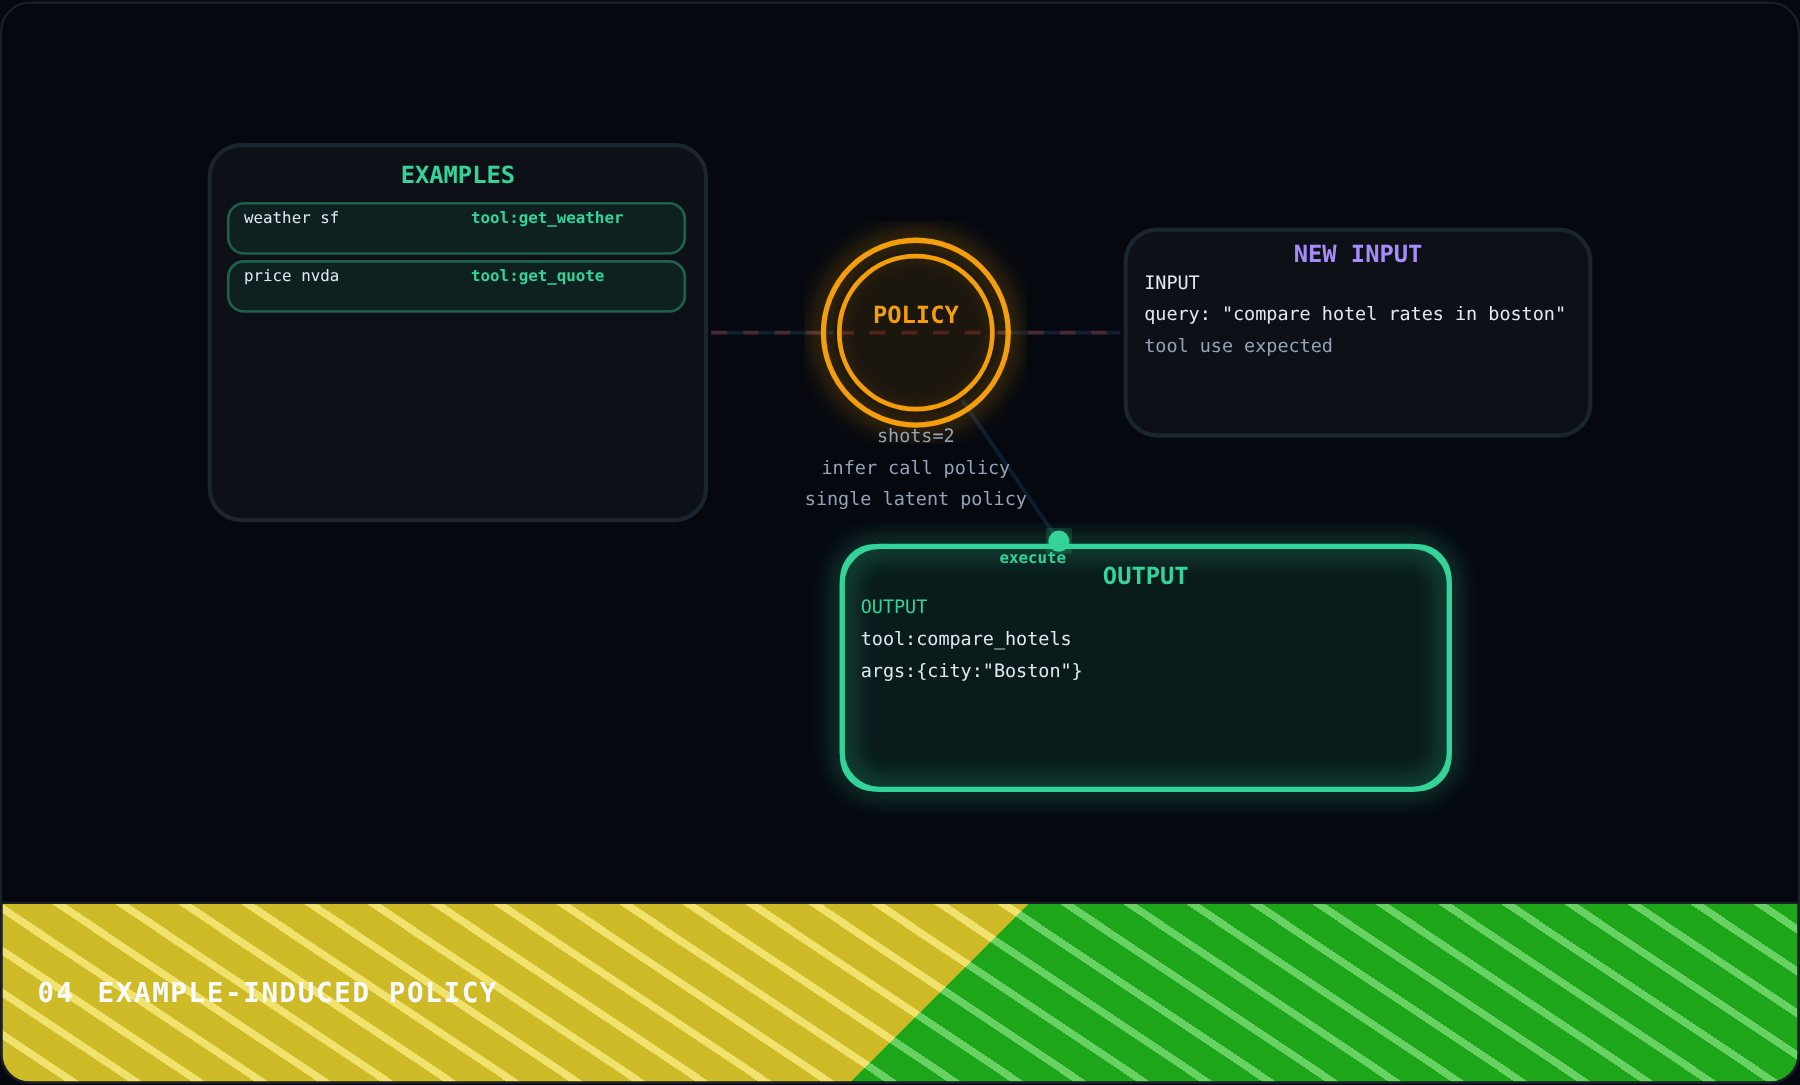Click the small green OUTPUT sublabel
The image size is (1800, 1085).
(894, 607)
